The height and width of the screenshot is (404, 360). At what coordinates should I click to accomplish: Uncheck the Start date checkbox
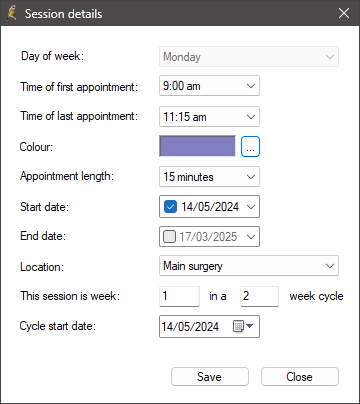point(170,207)
